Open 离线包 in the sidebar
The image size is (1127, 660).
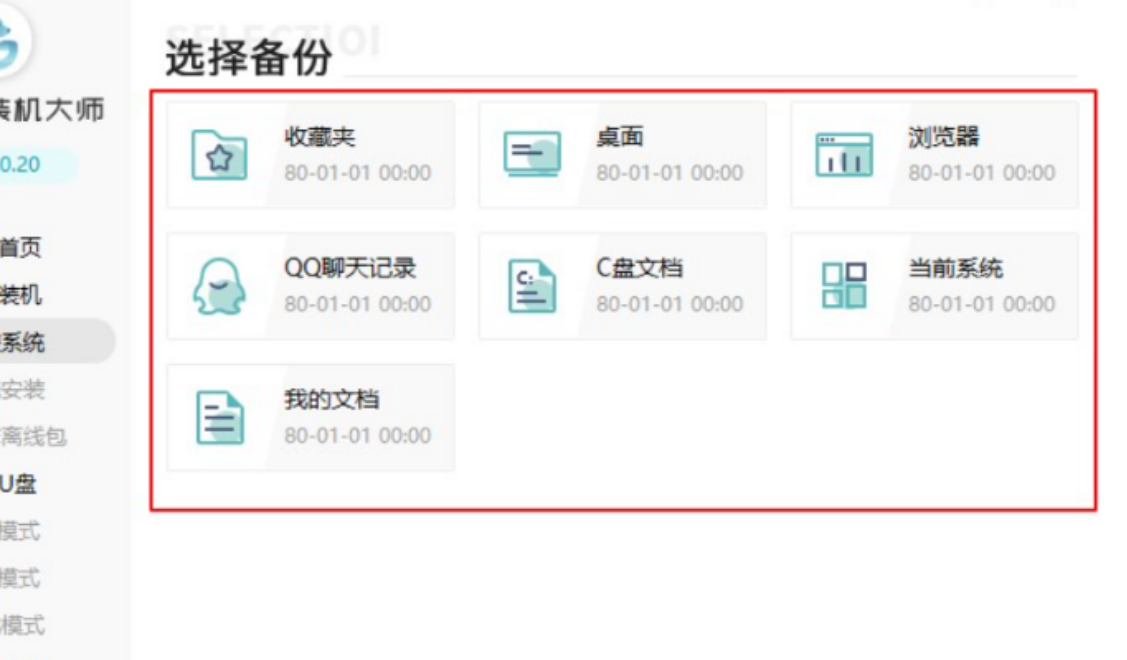33,436
